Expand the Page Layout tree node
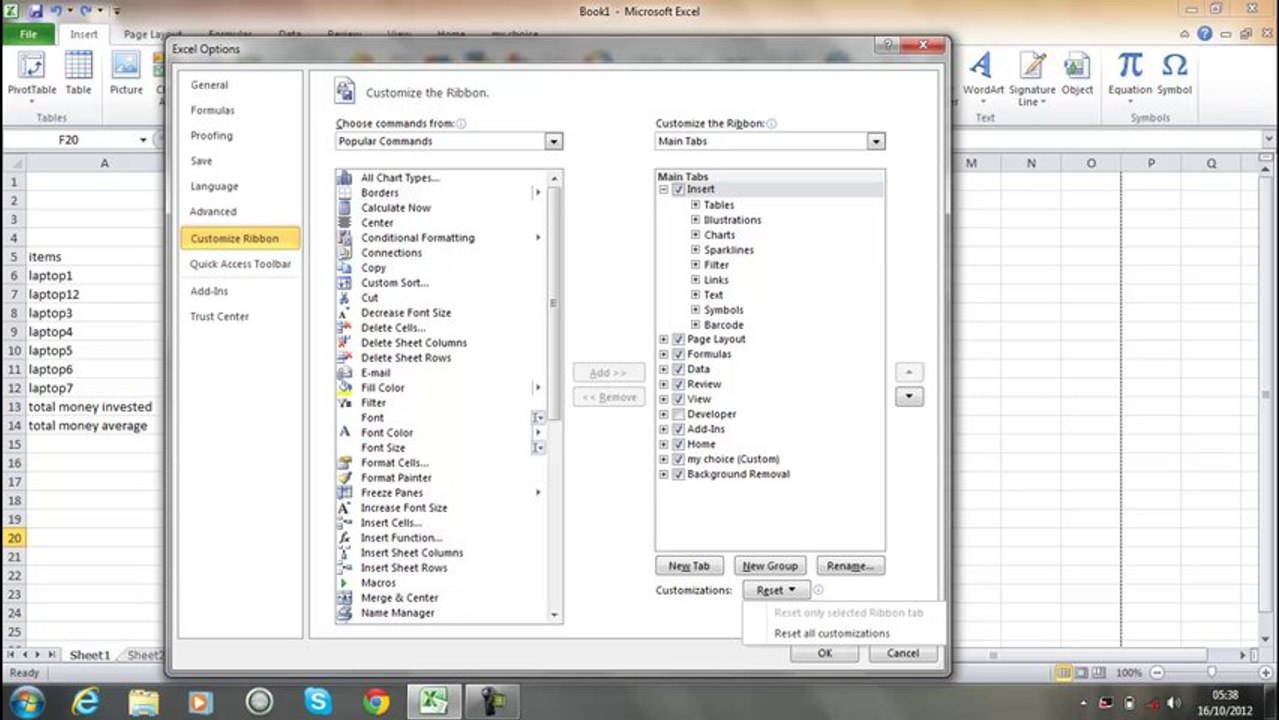Image resolution: width=1279 pixels, height=720 pixels. 664,340
